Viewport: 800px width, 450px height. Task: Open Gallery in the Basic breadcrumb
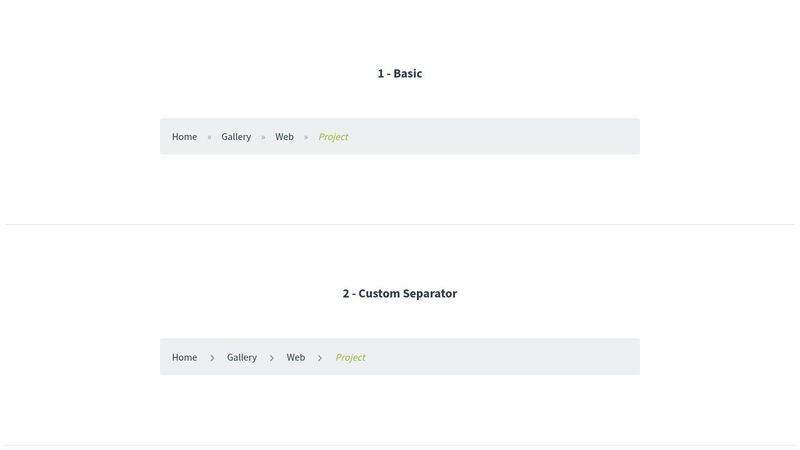click(x=236, y=137)
